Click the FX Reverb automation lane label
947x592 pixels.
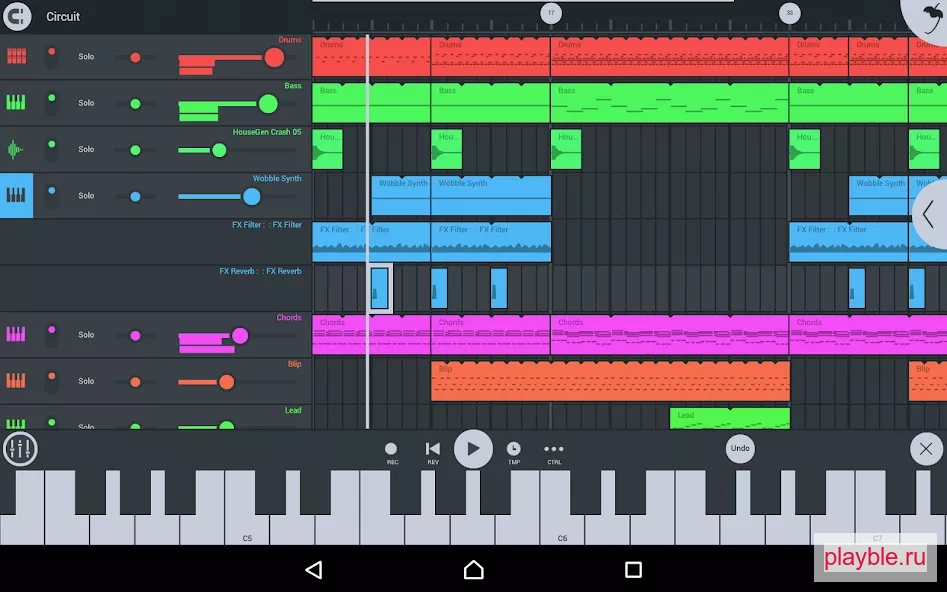260,271
